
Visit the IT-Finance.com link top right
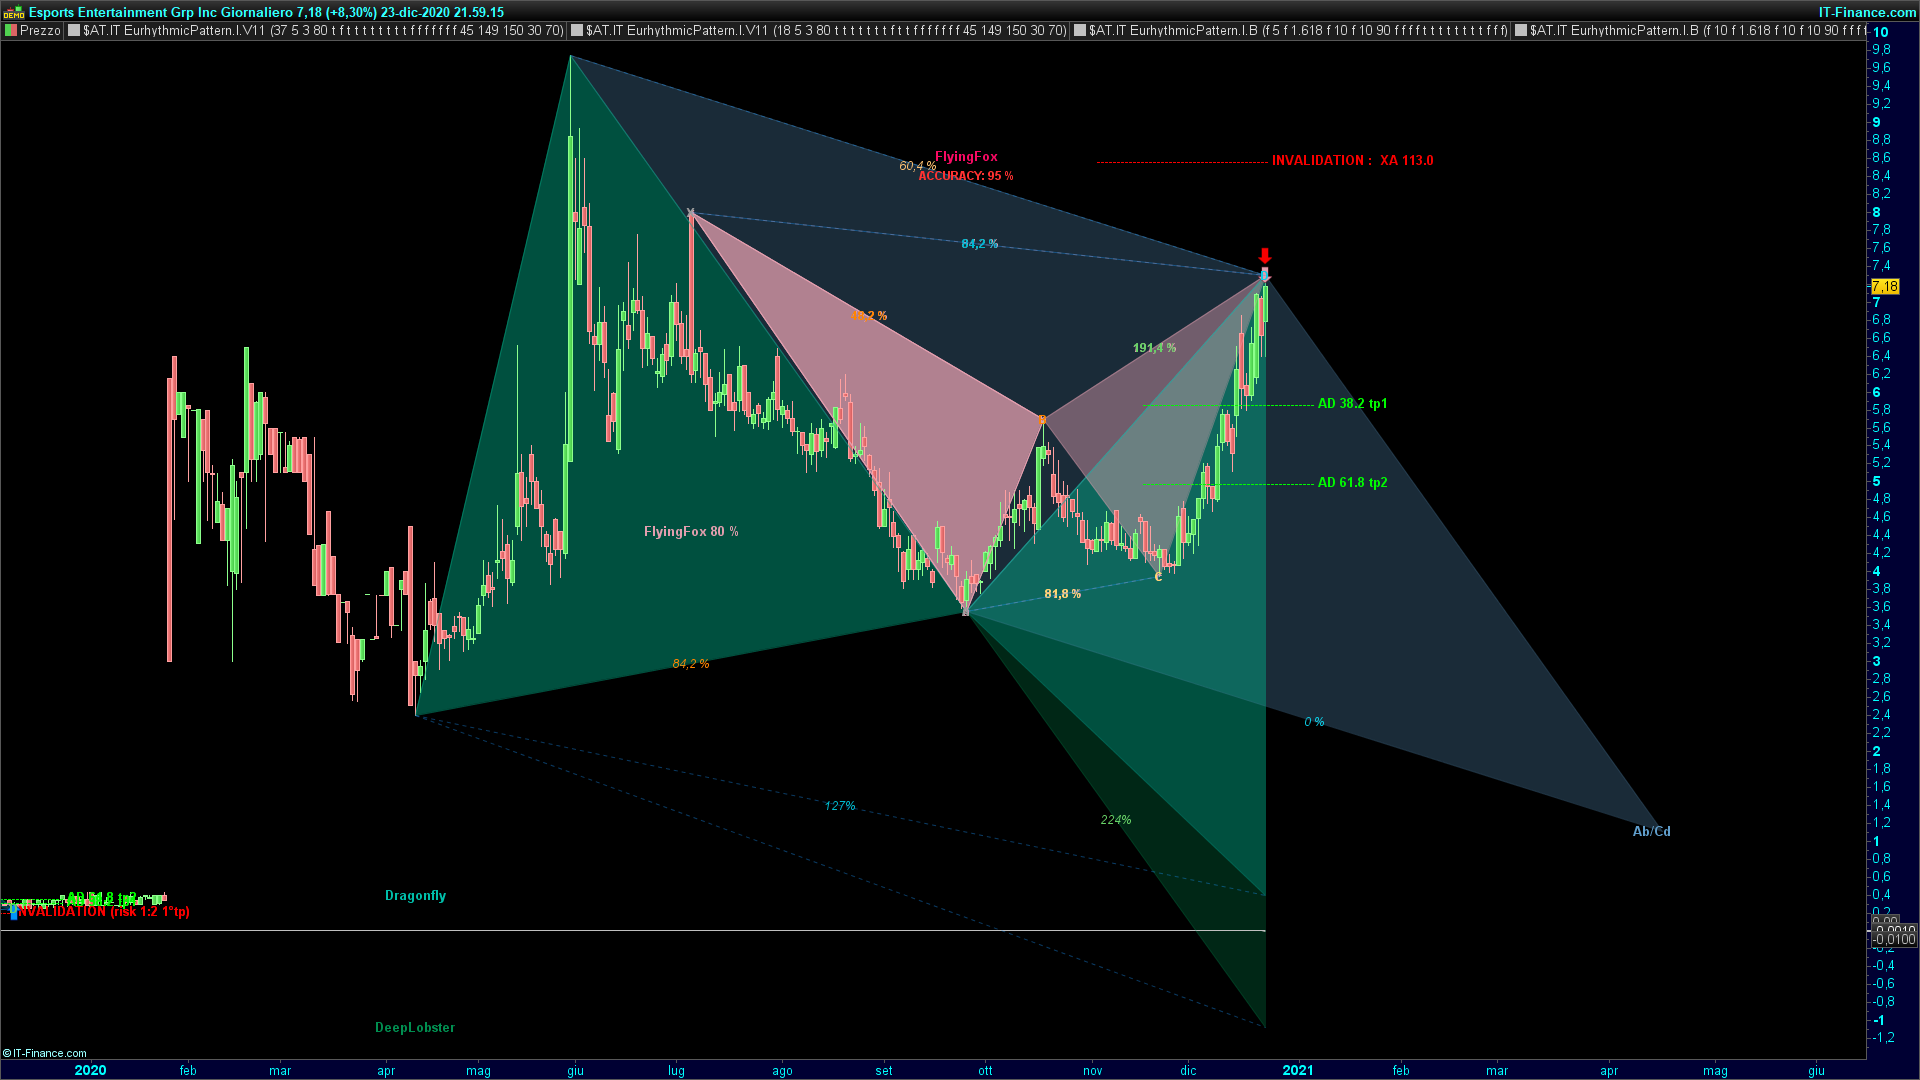click(1866, 12)
